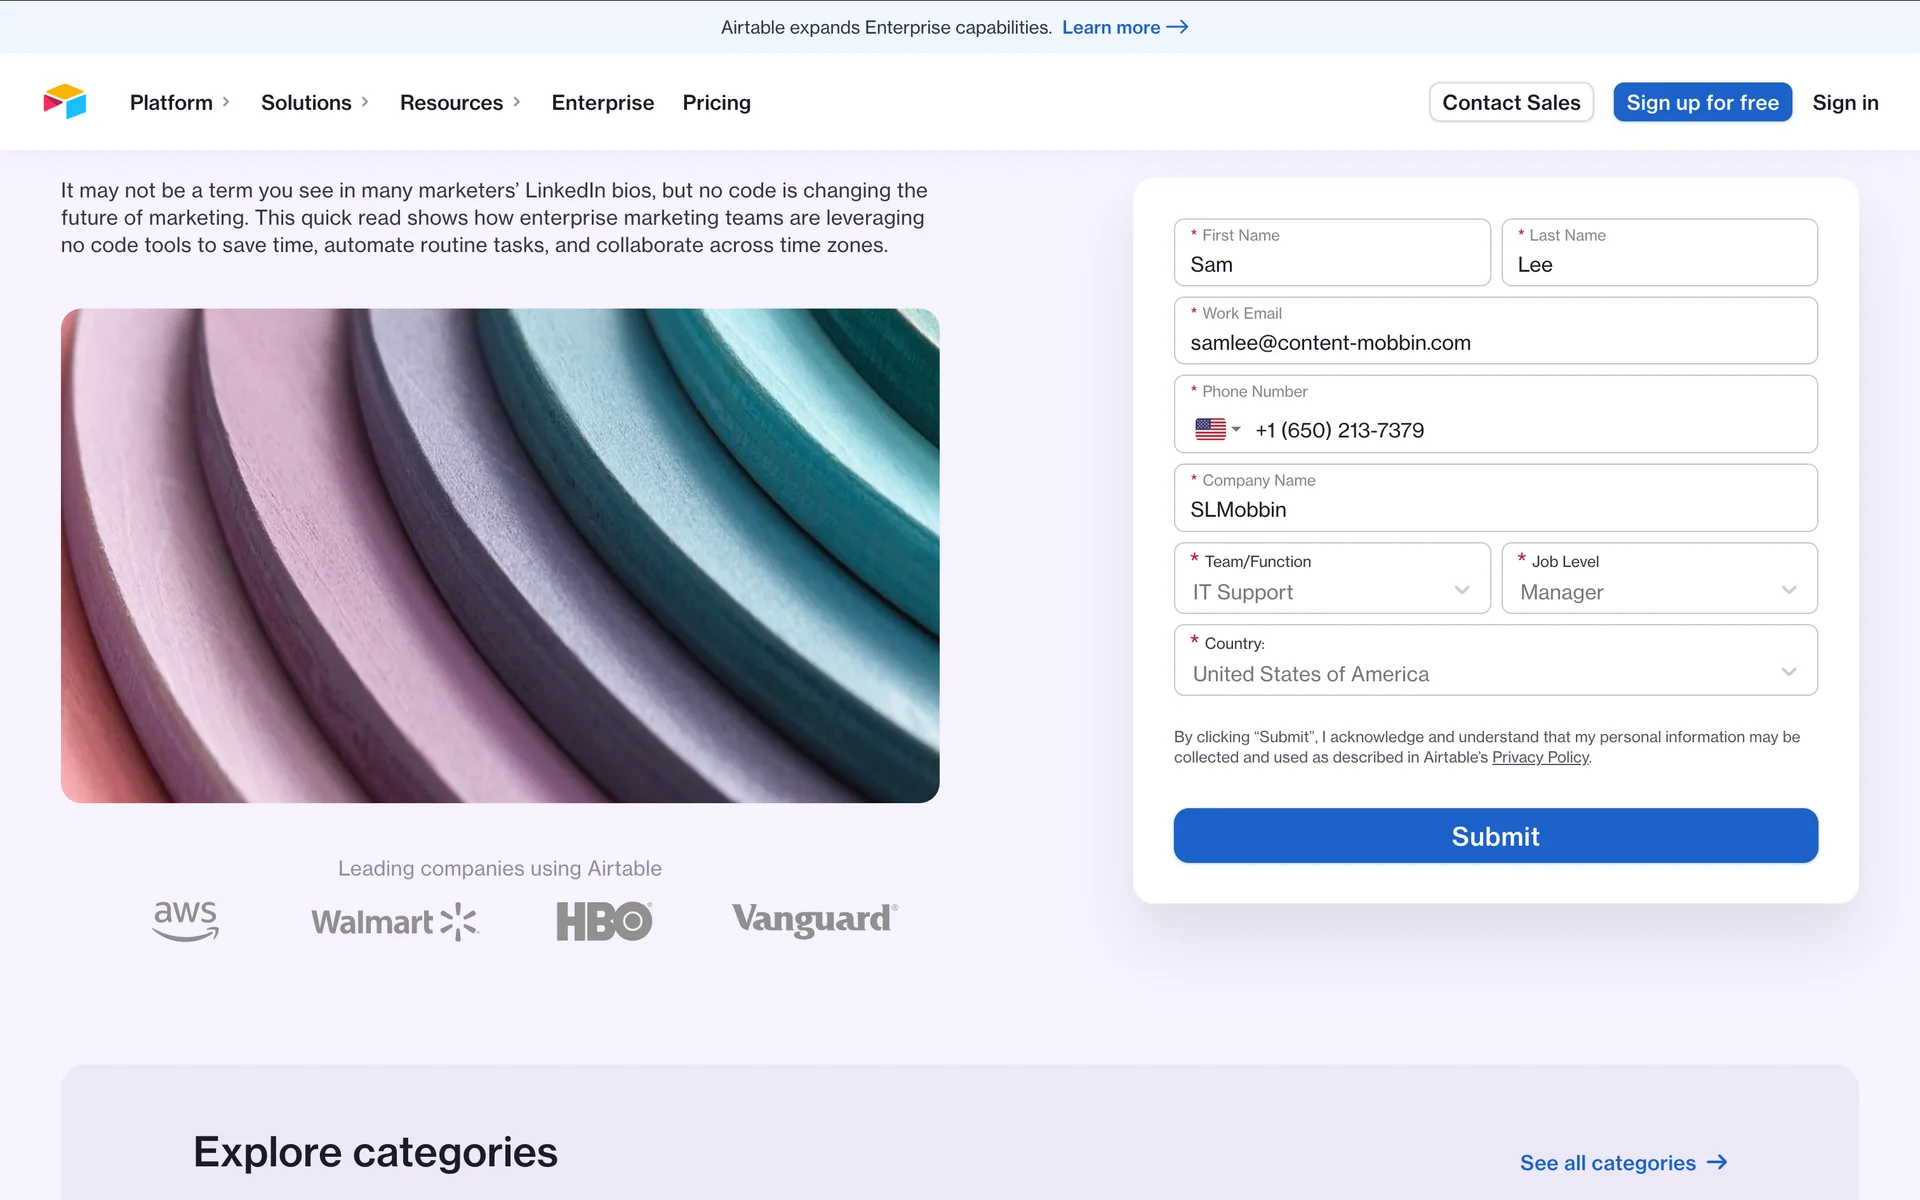Click the Sign up for free button
Screen dimensions: 1920x1200
pyautogui.click(x=1702, y=102)
